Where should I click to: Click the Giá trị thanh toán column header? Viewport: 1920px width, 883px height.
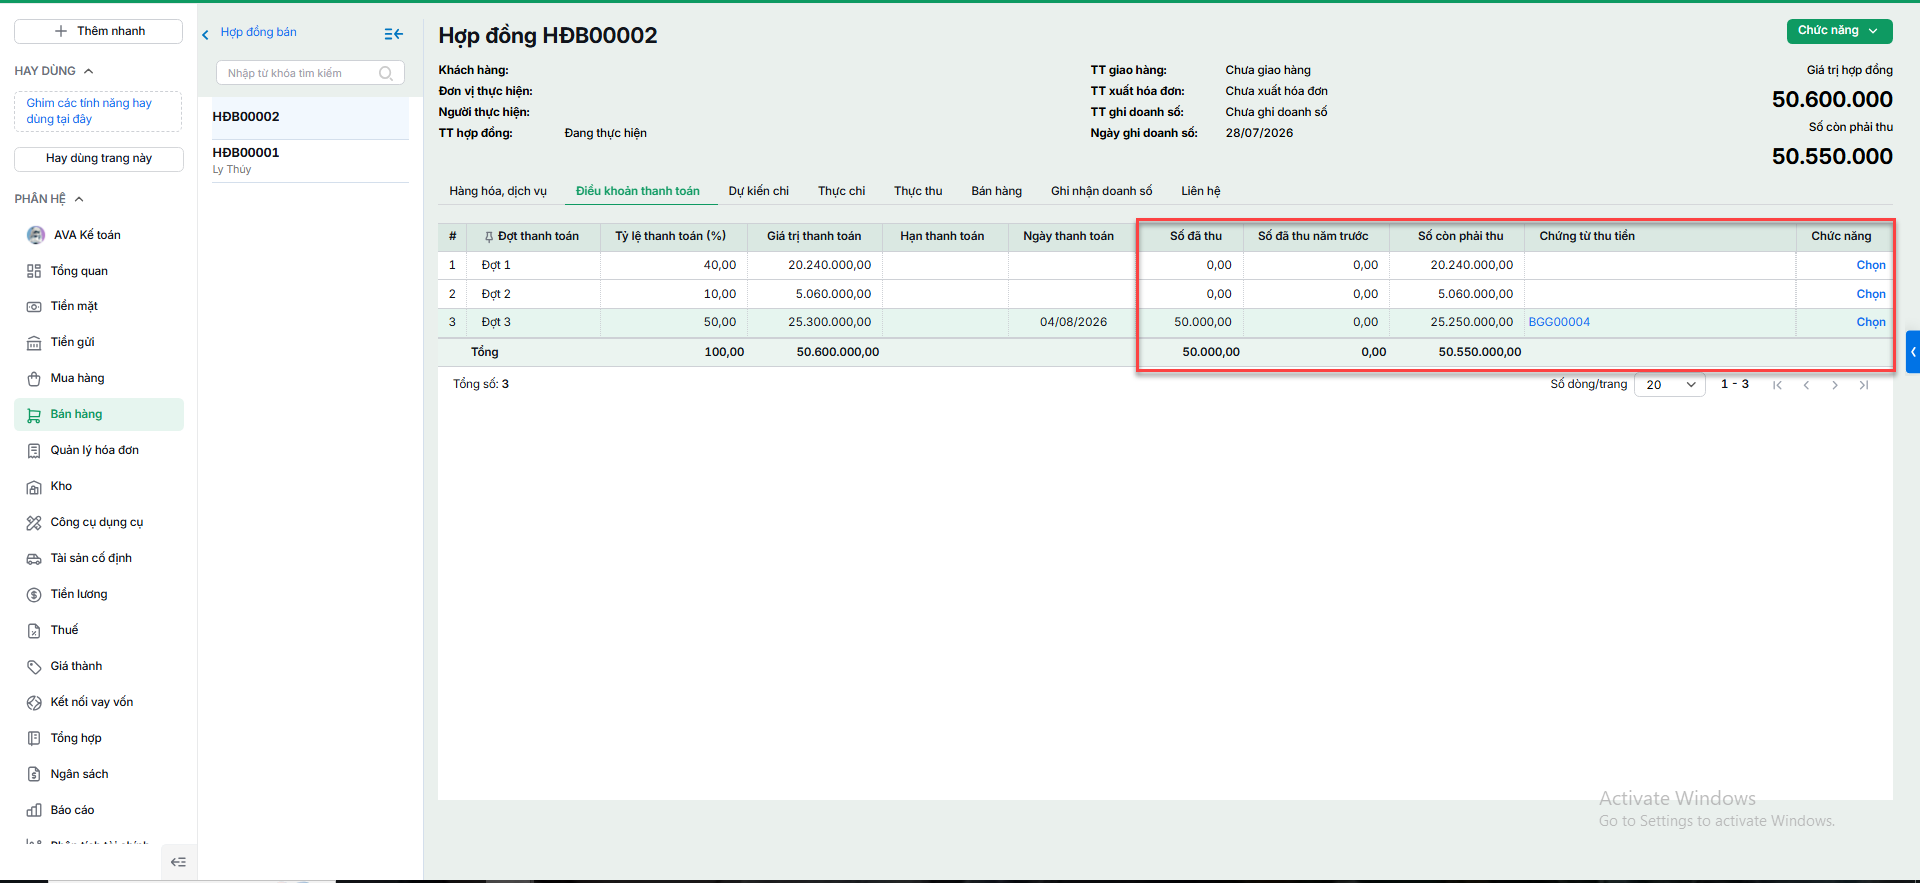pyautogui.click(x=814, y=236)
